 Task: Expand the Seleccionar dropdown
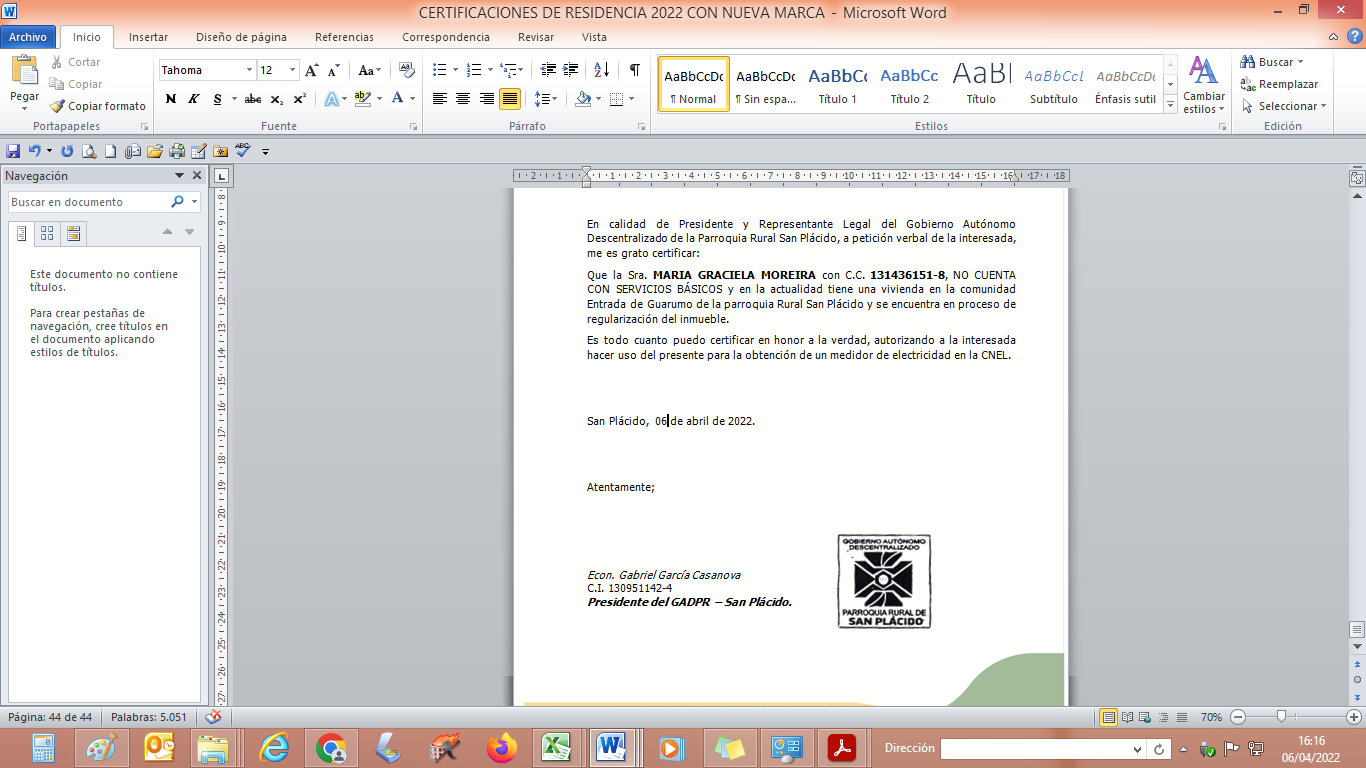[1292, 106]
